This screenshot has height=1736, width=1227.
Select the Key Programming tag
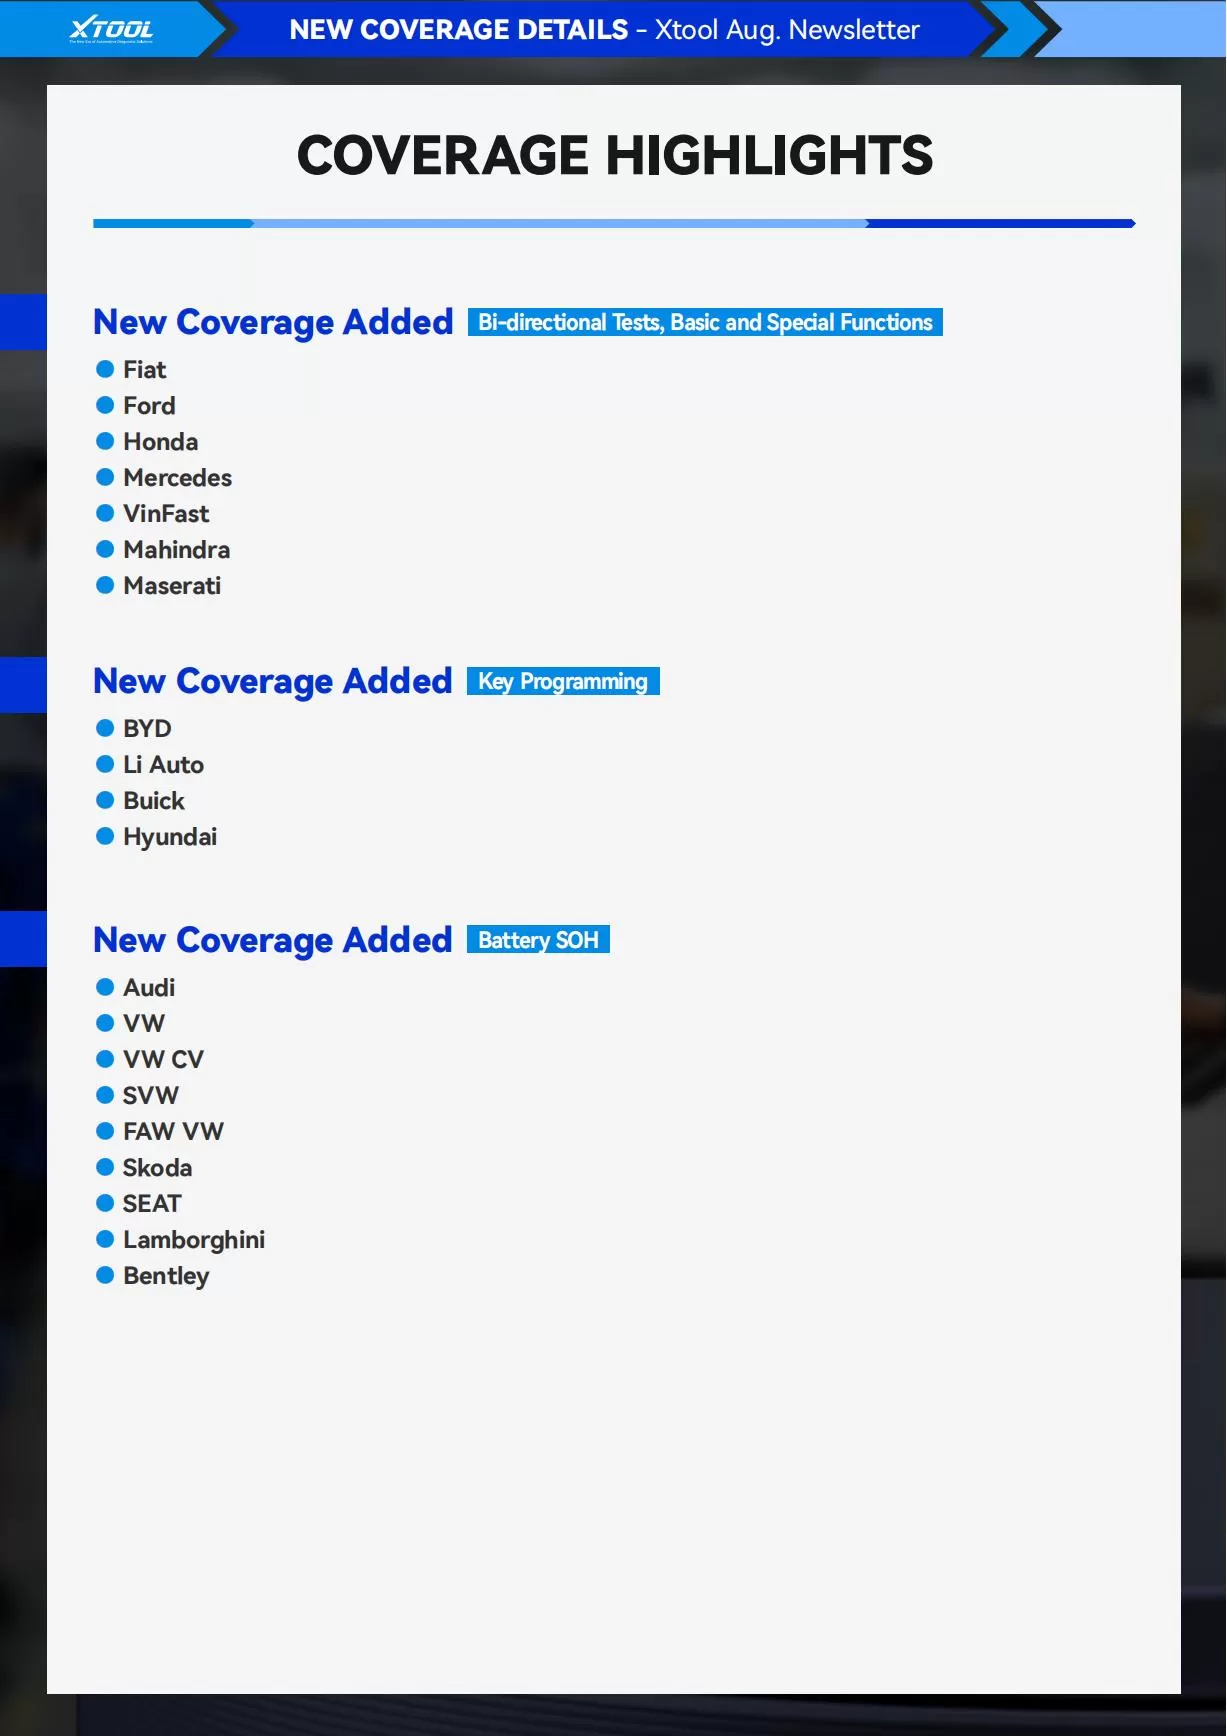(x=563, y=681)
